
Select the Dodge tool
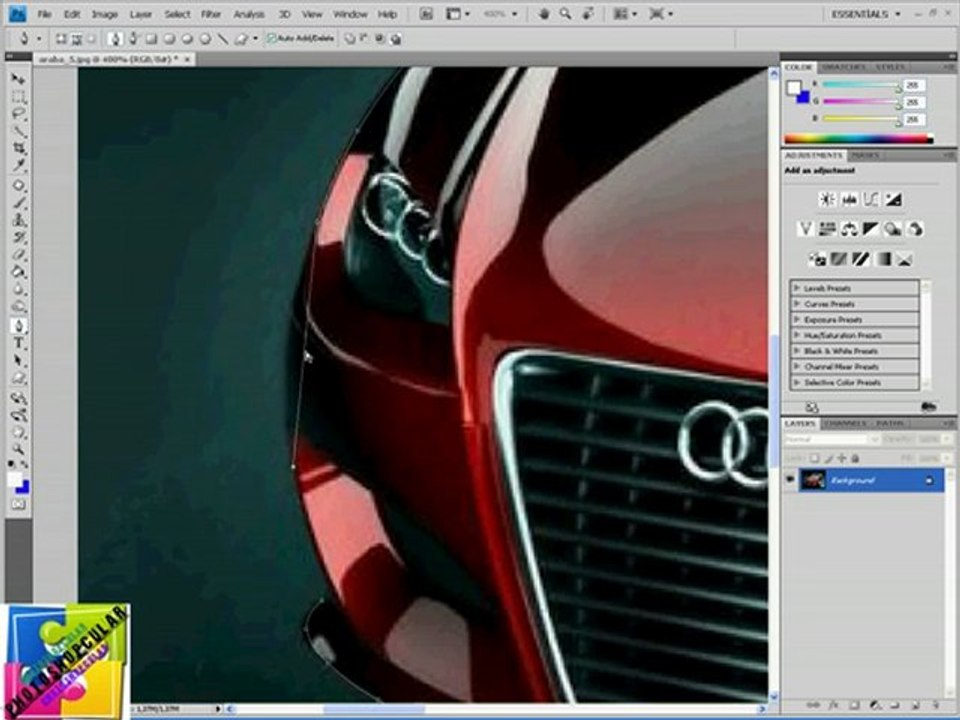[x=19, y=306]
